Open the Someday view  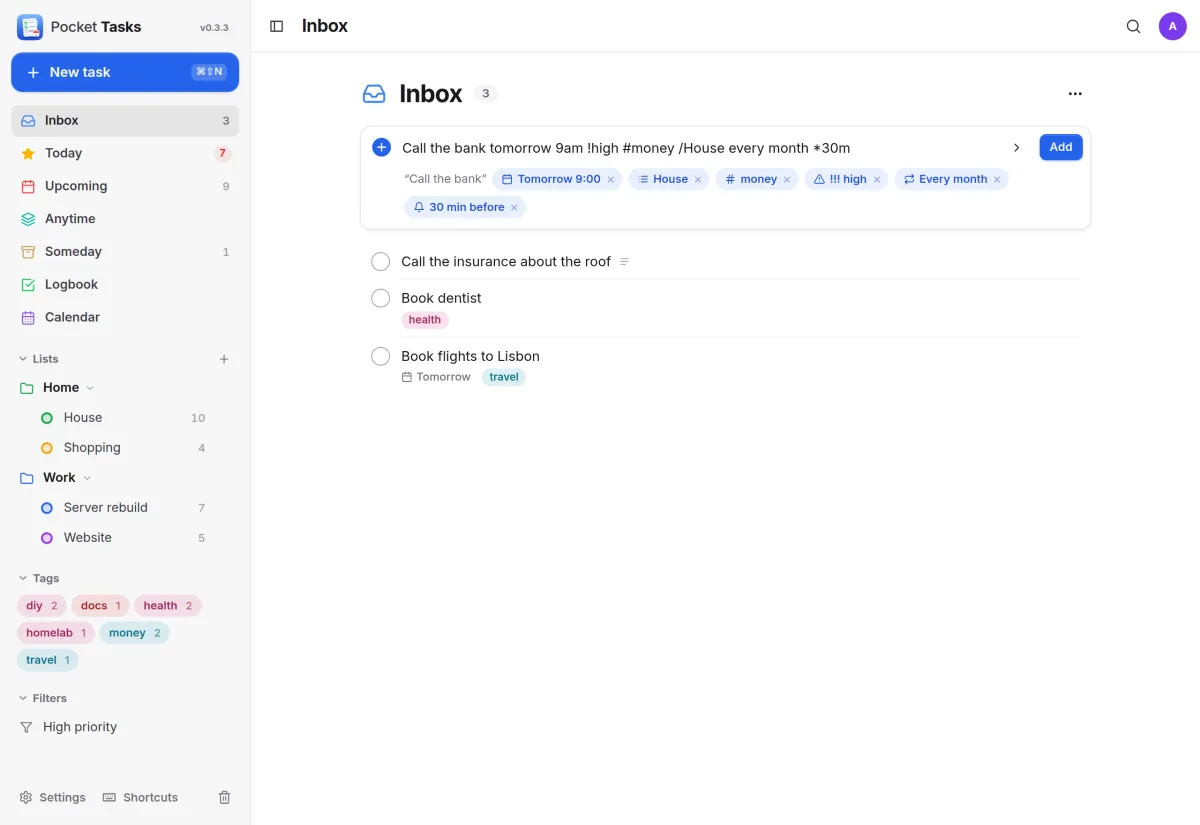pyautogui.click(x=125, y=252)
